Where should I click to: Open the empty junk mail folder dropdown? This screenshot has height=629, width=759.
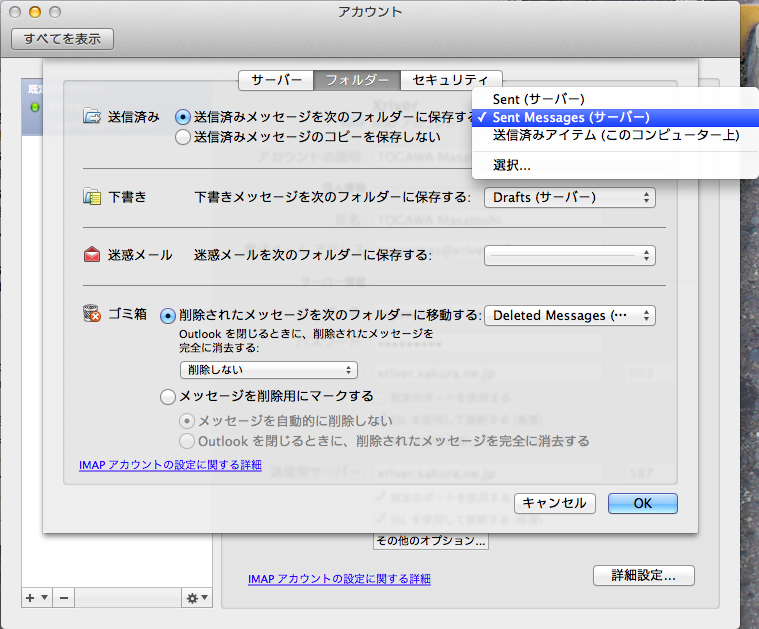(x=569, y=256)
